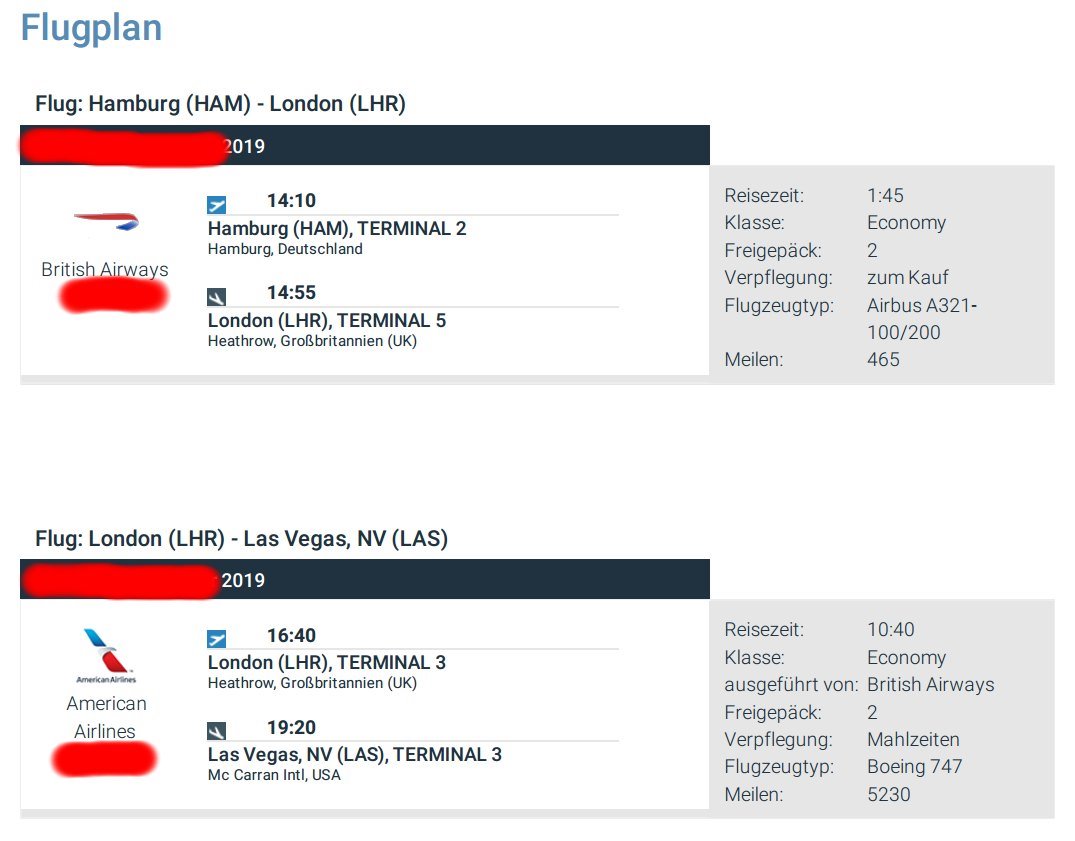This screenshot has height=841, width=1075.
Task: Click the American Airlines tail logo
Action: click(105, 650)
